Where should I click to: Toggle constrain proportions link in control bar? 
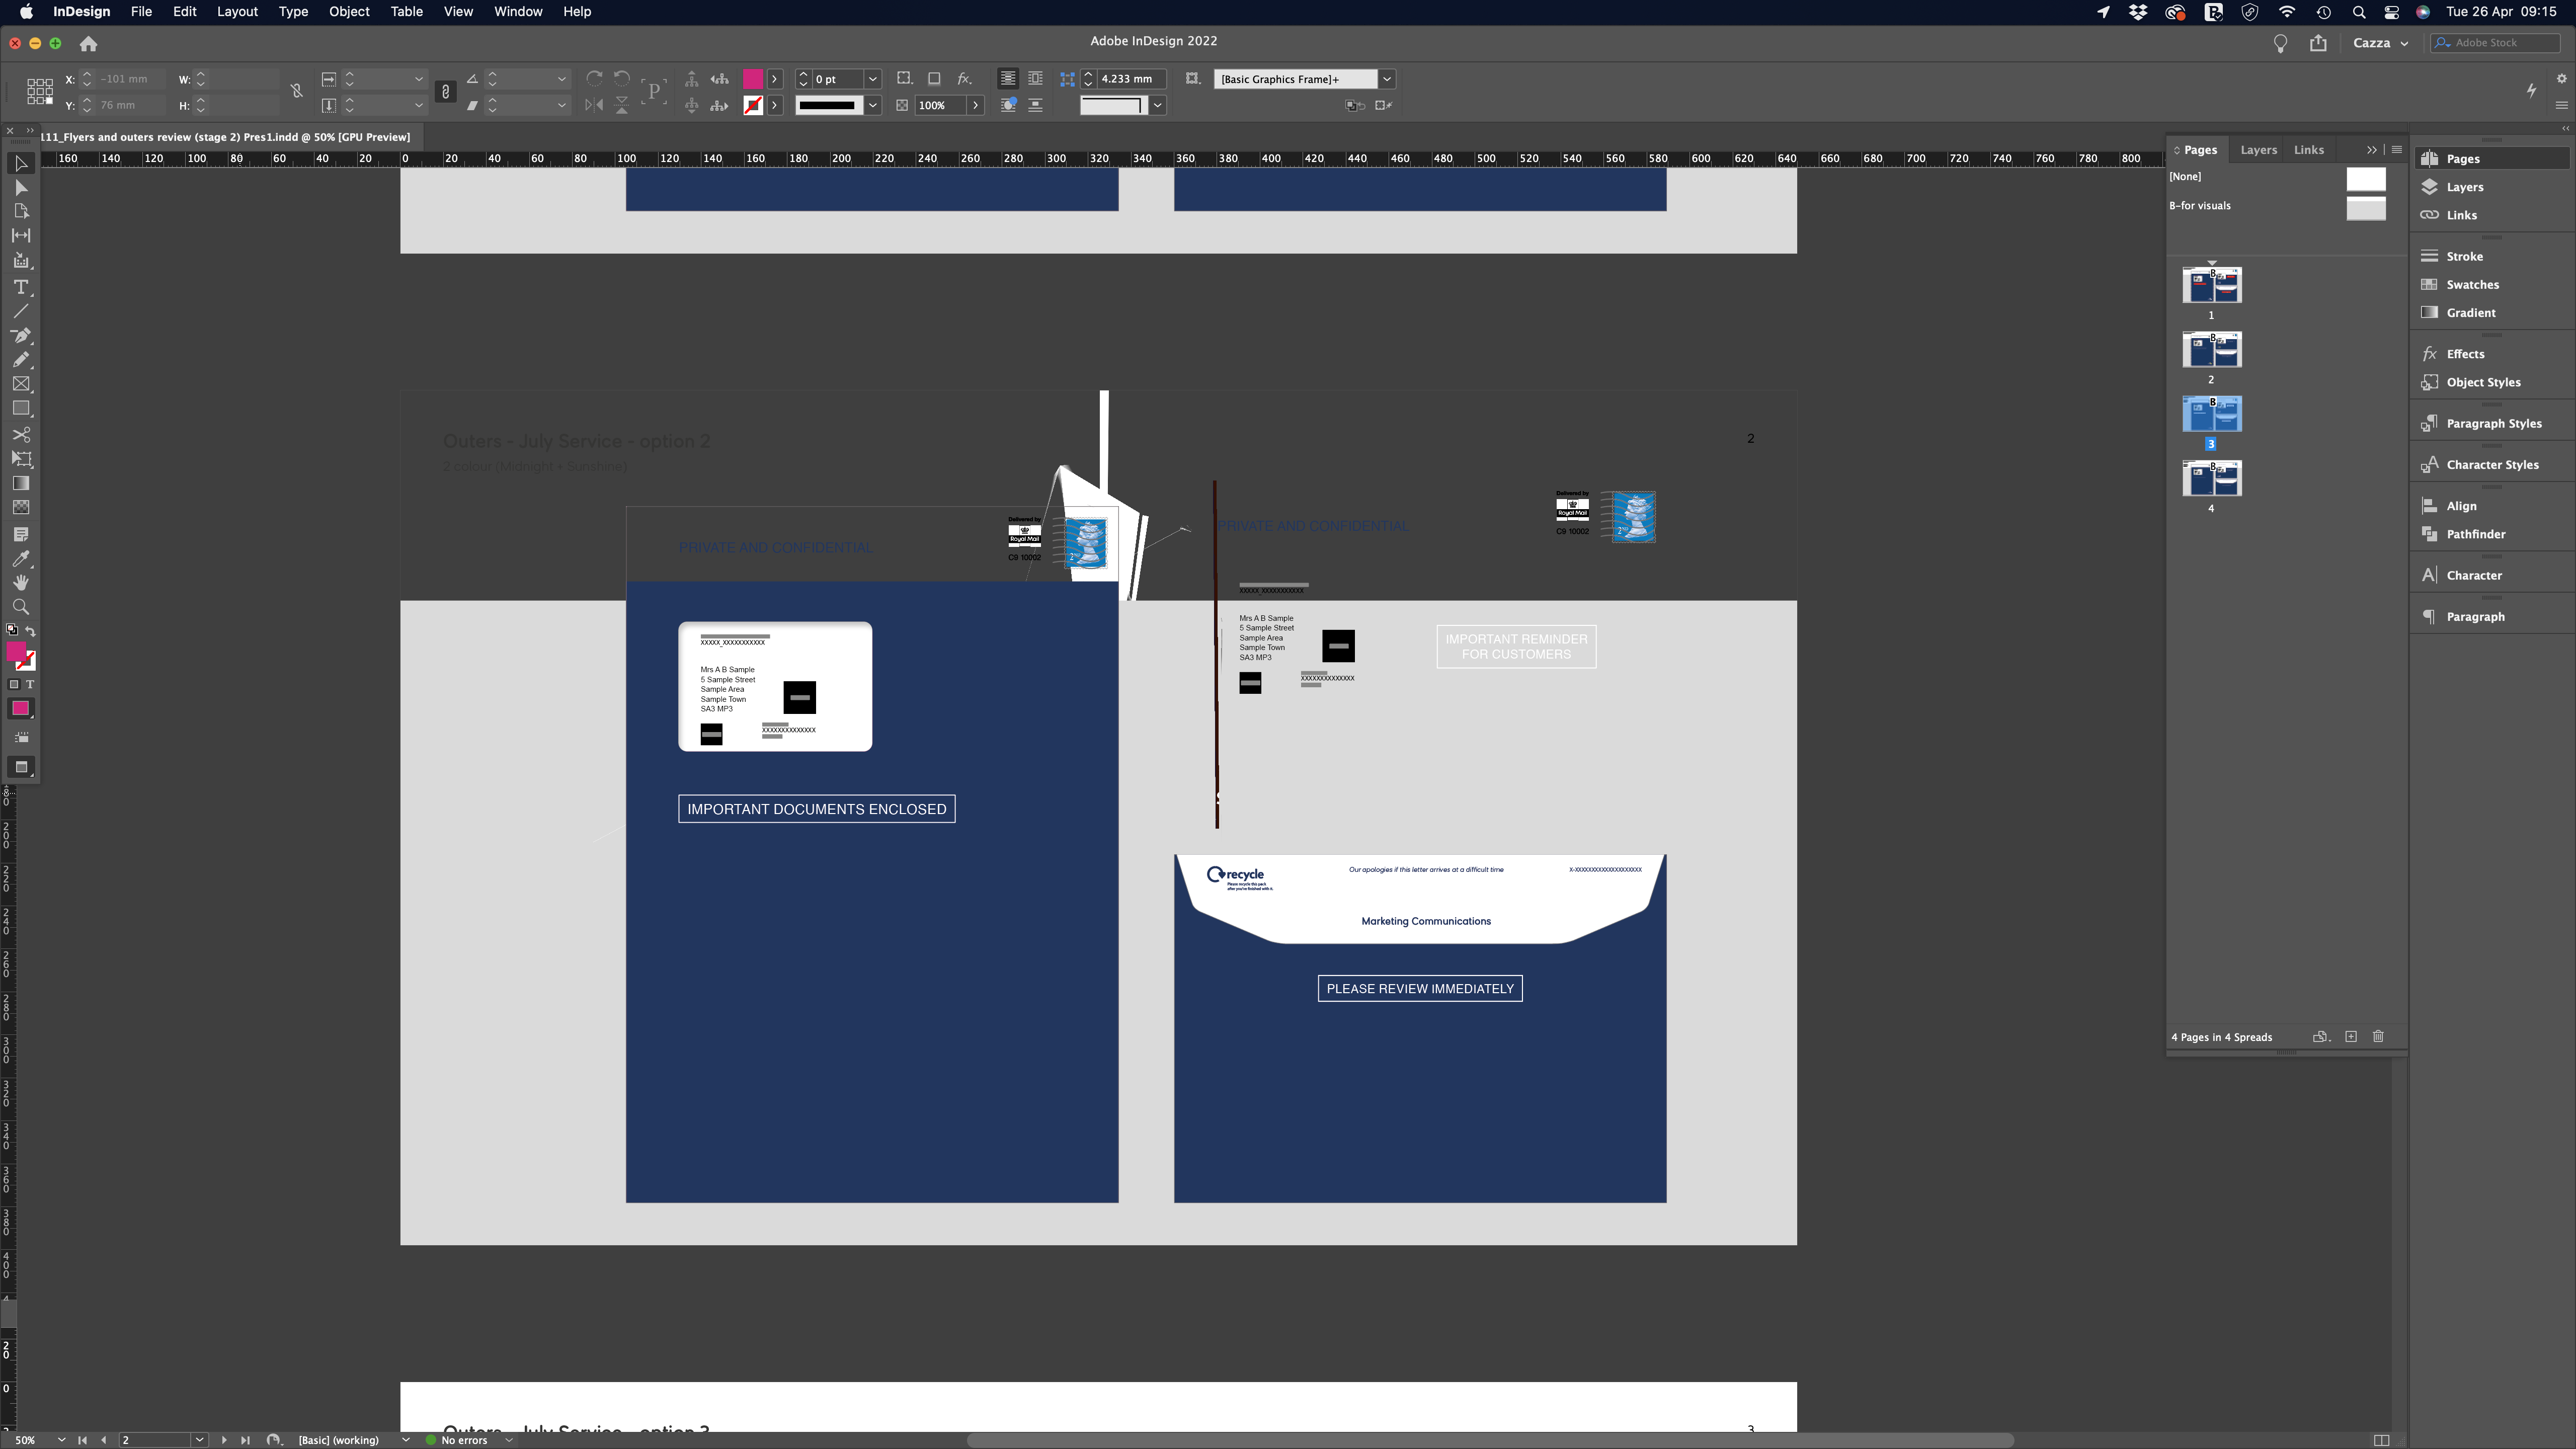pyautogui.click(x=296, y=90)
